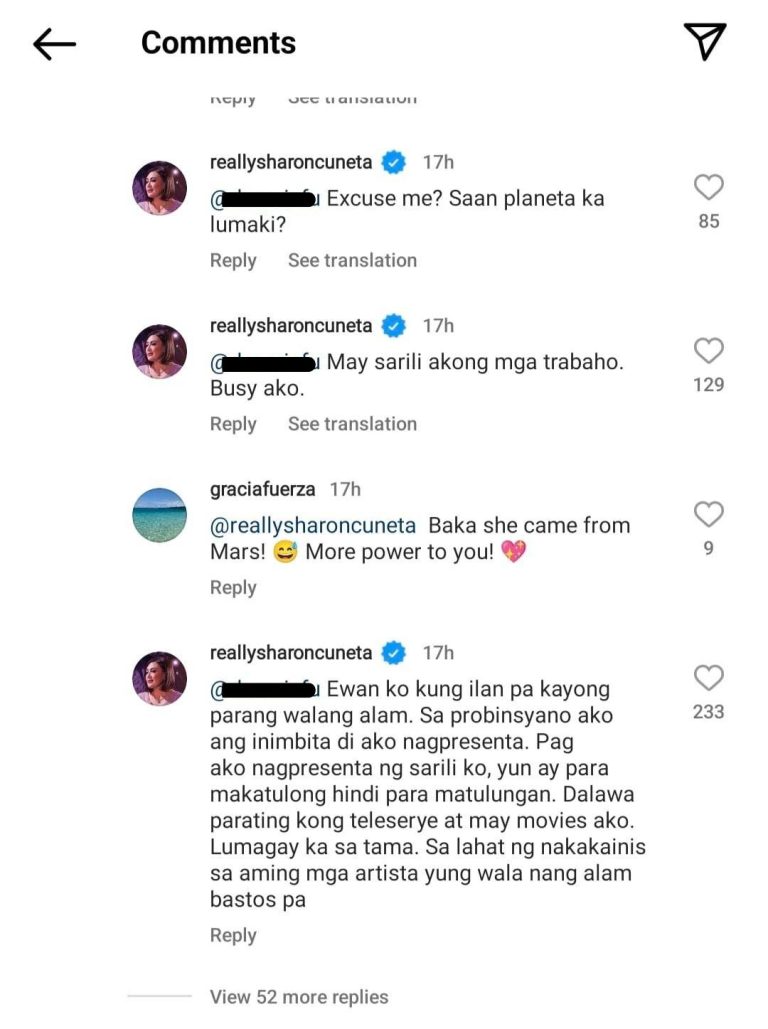This screenshot has width=768, height=1029.
Task: Reply to graciafuerza's comment
Action: [x=233, y=587]
